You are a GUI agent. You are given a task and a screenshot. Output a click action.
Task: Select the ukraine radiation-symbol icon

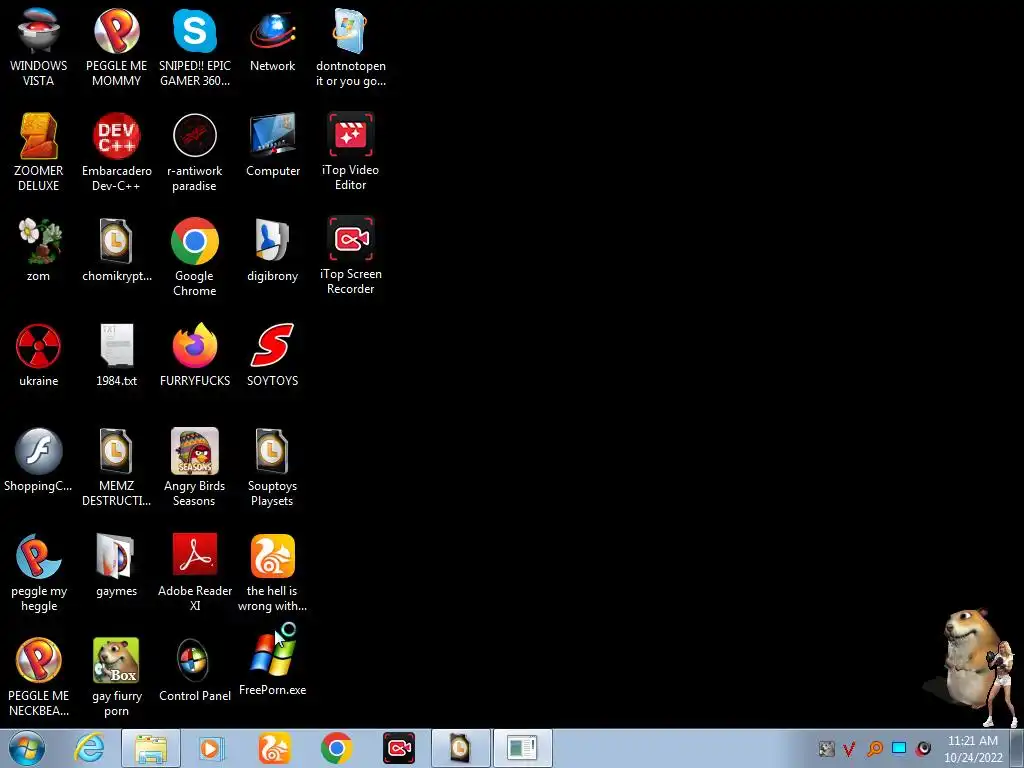(39, 355)
